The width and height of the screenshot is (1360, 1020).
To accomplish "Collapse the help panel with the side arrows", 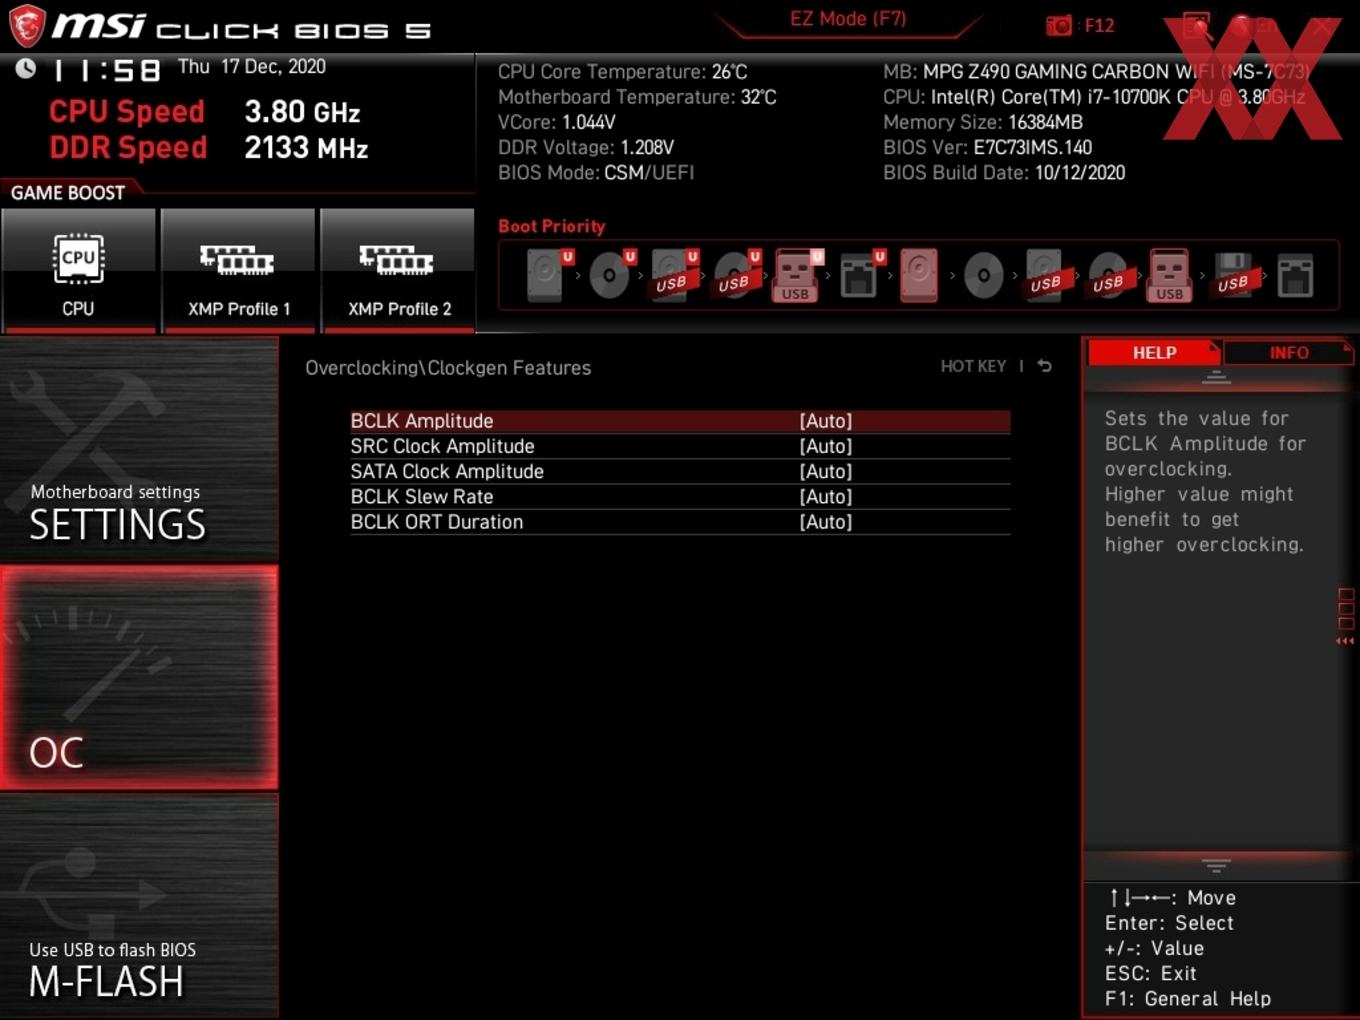I will click(x=1345, y=641).
